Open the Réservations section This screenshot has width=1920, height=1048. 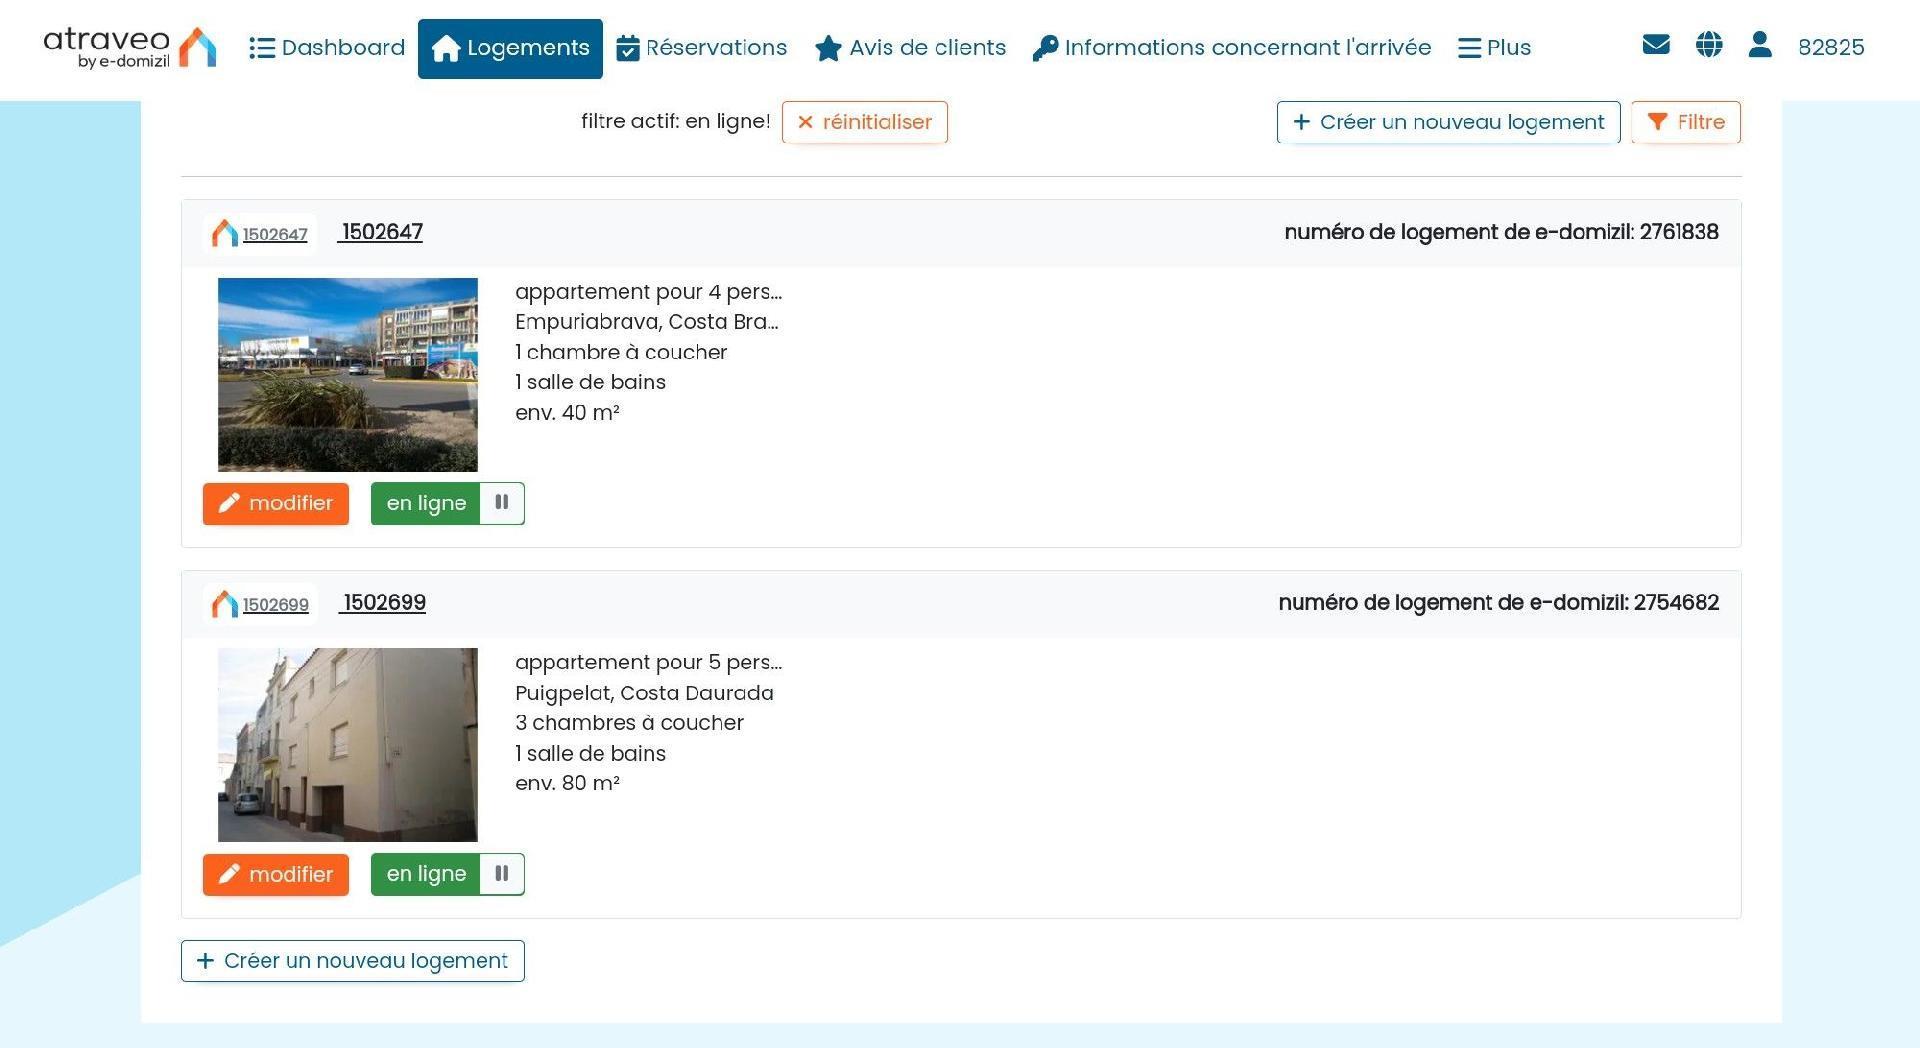(702, 48)
